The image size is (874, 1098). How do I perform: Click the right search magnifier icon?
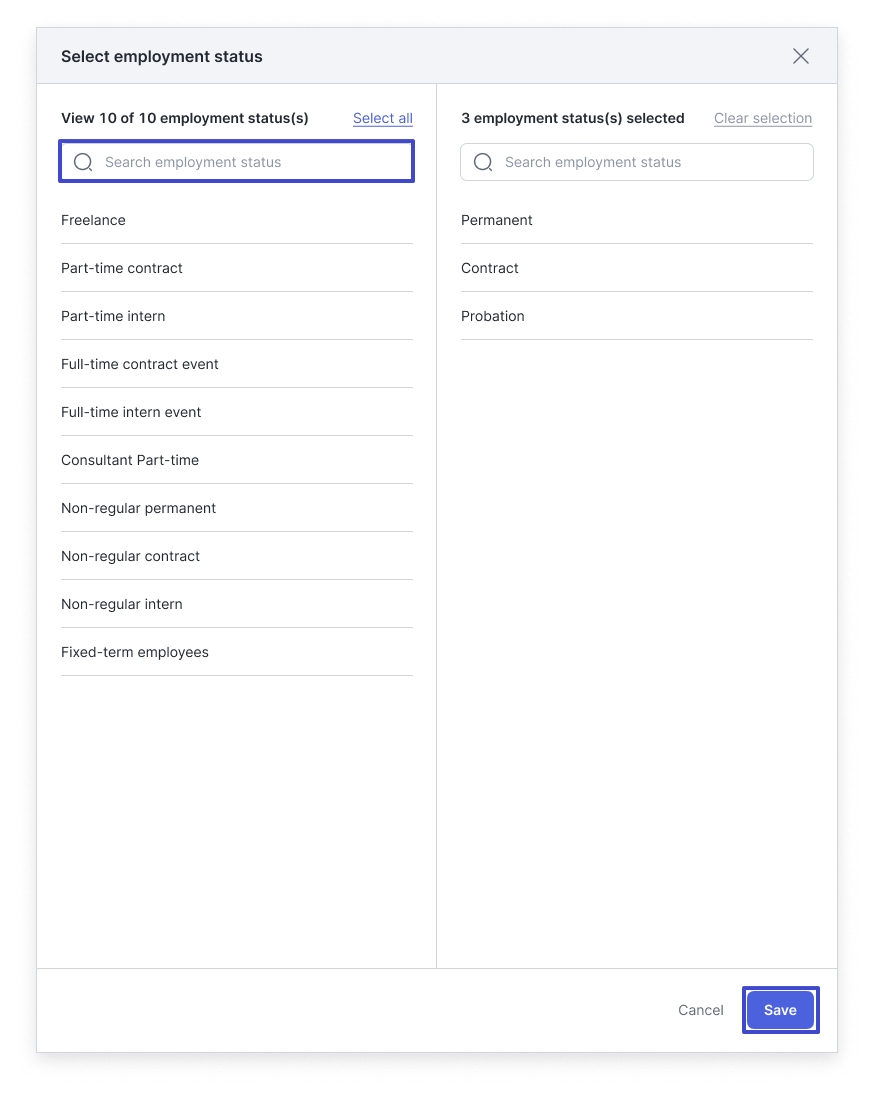pyautogui.click(x=483, y=162)
